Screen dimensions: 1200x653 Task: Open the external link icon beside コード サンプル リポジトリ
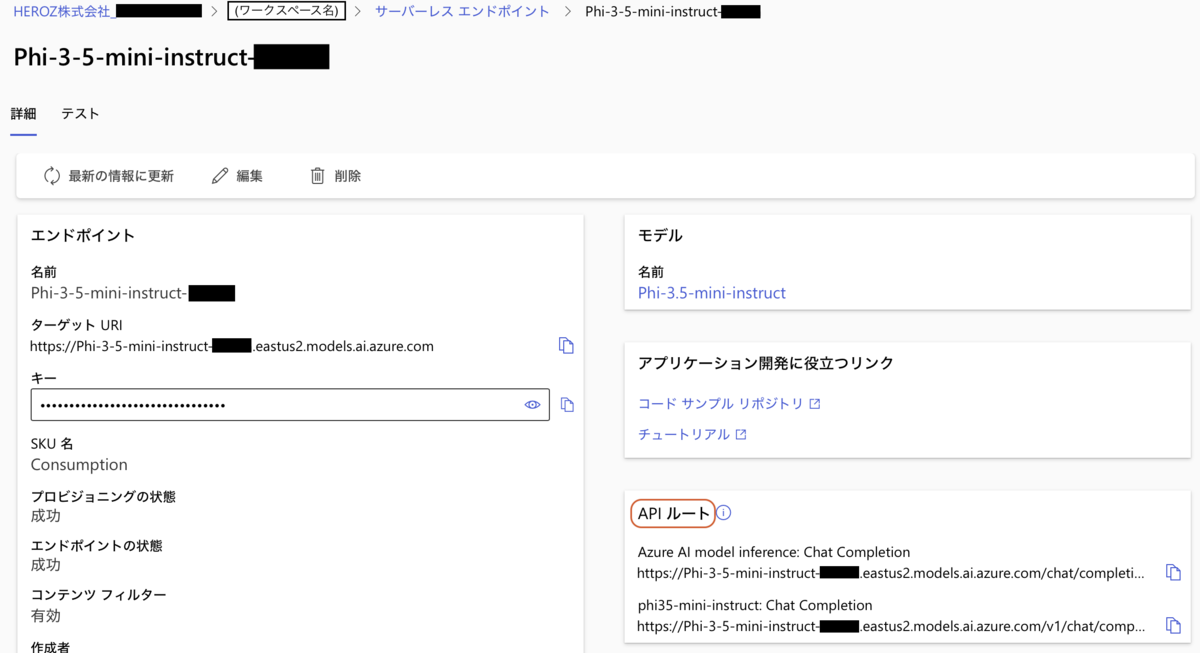tap(815, 404)
